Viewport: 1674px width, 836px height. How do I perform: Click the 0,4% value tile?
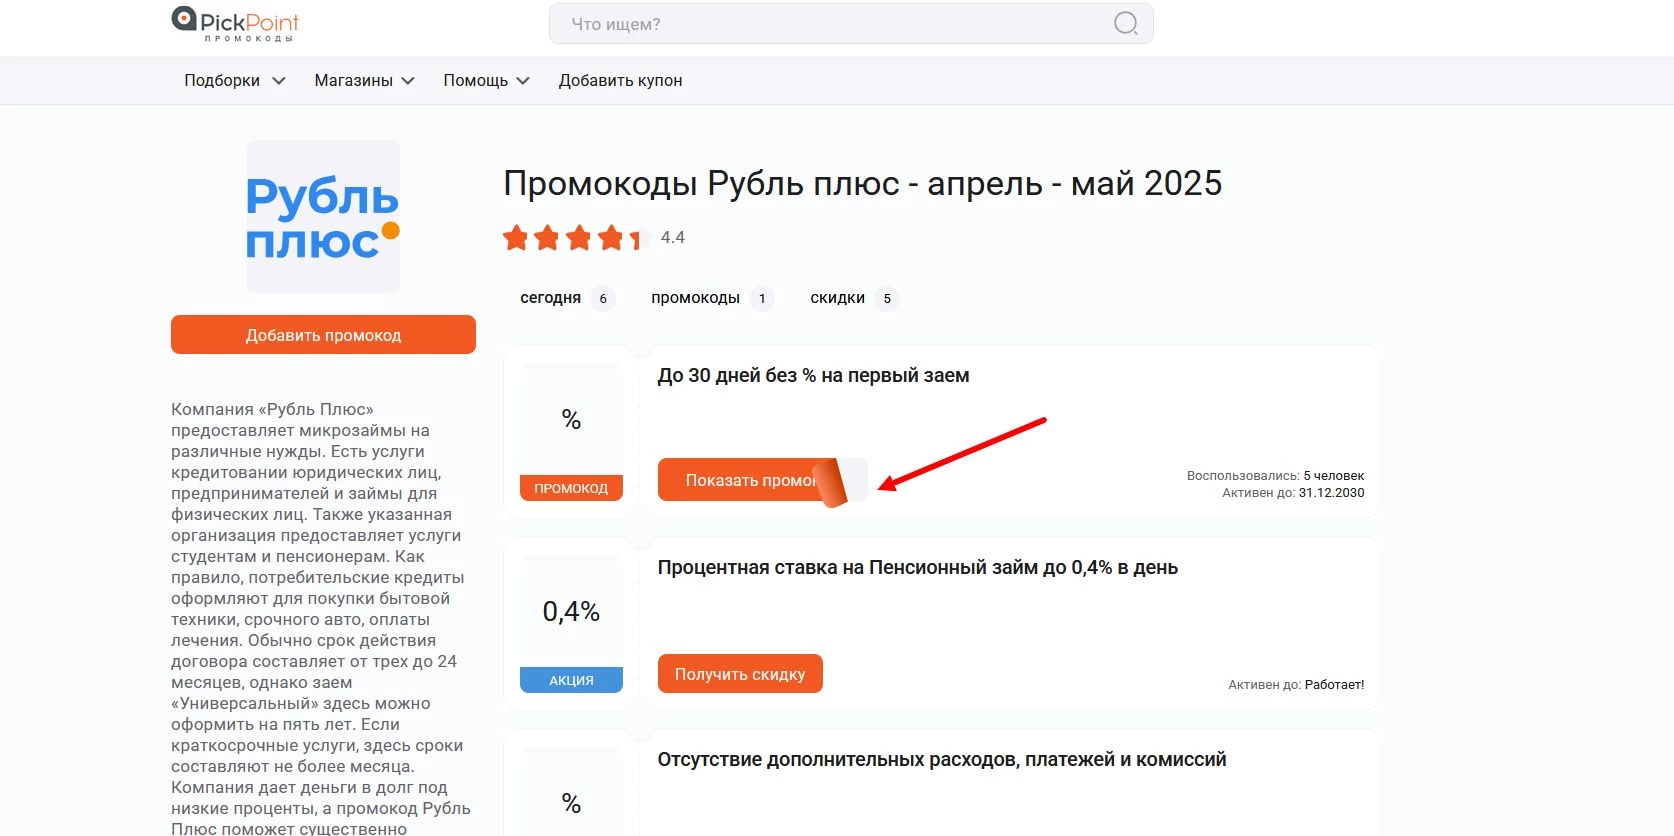click(x=571, y=611)
